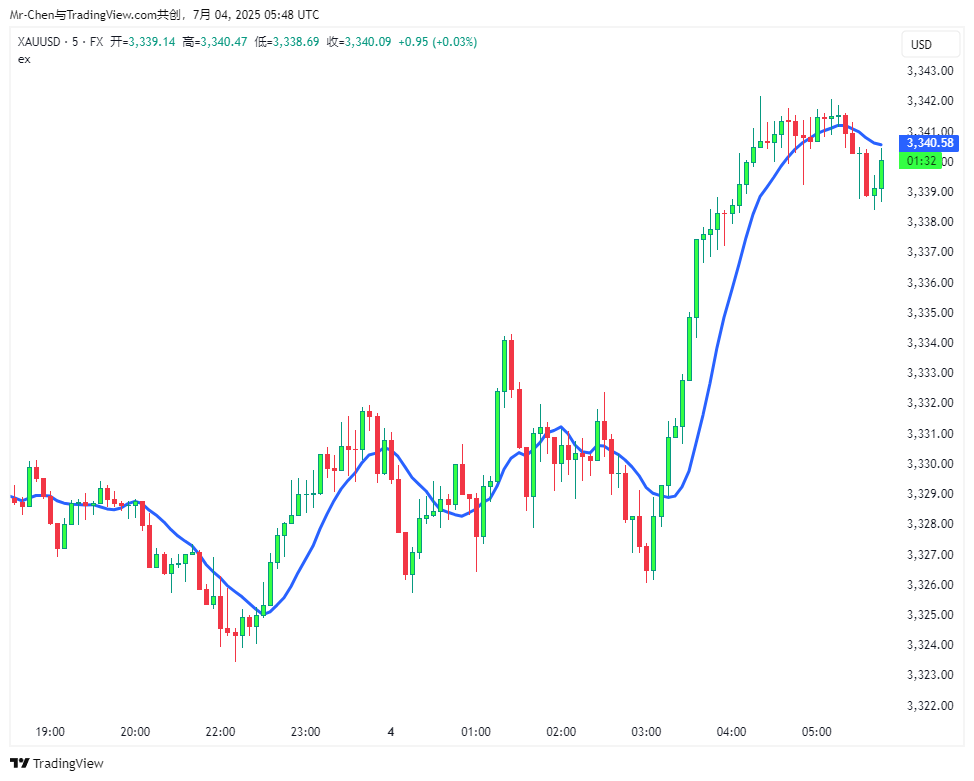Viewport: 974px width, 781px height.
Task: Click the 05:00 time axis label
Action: (x=816, y=731)
